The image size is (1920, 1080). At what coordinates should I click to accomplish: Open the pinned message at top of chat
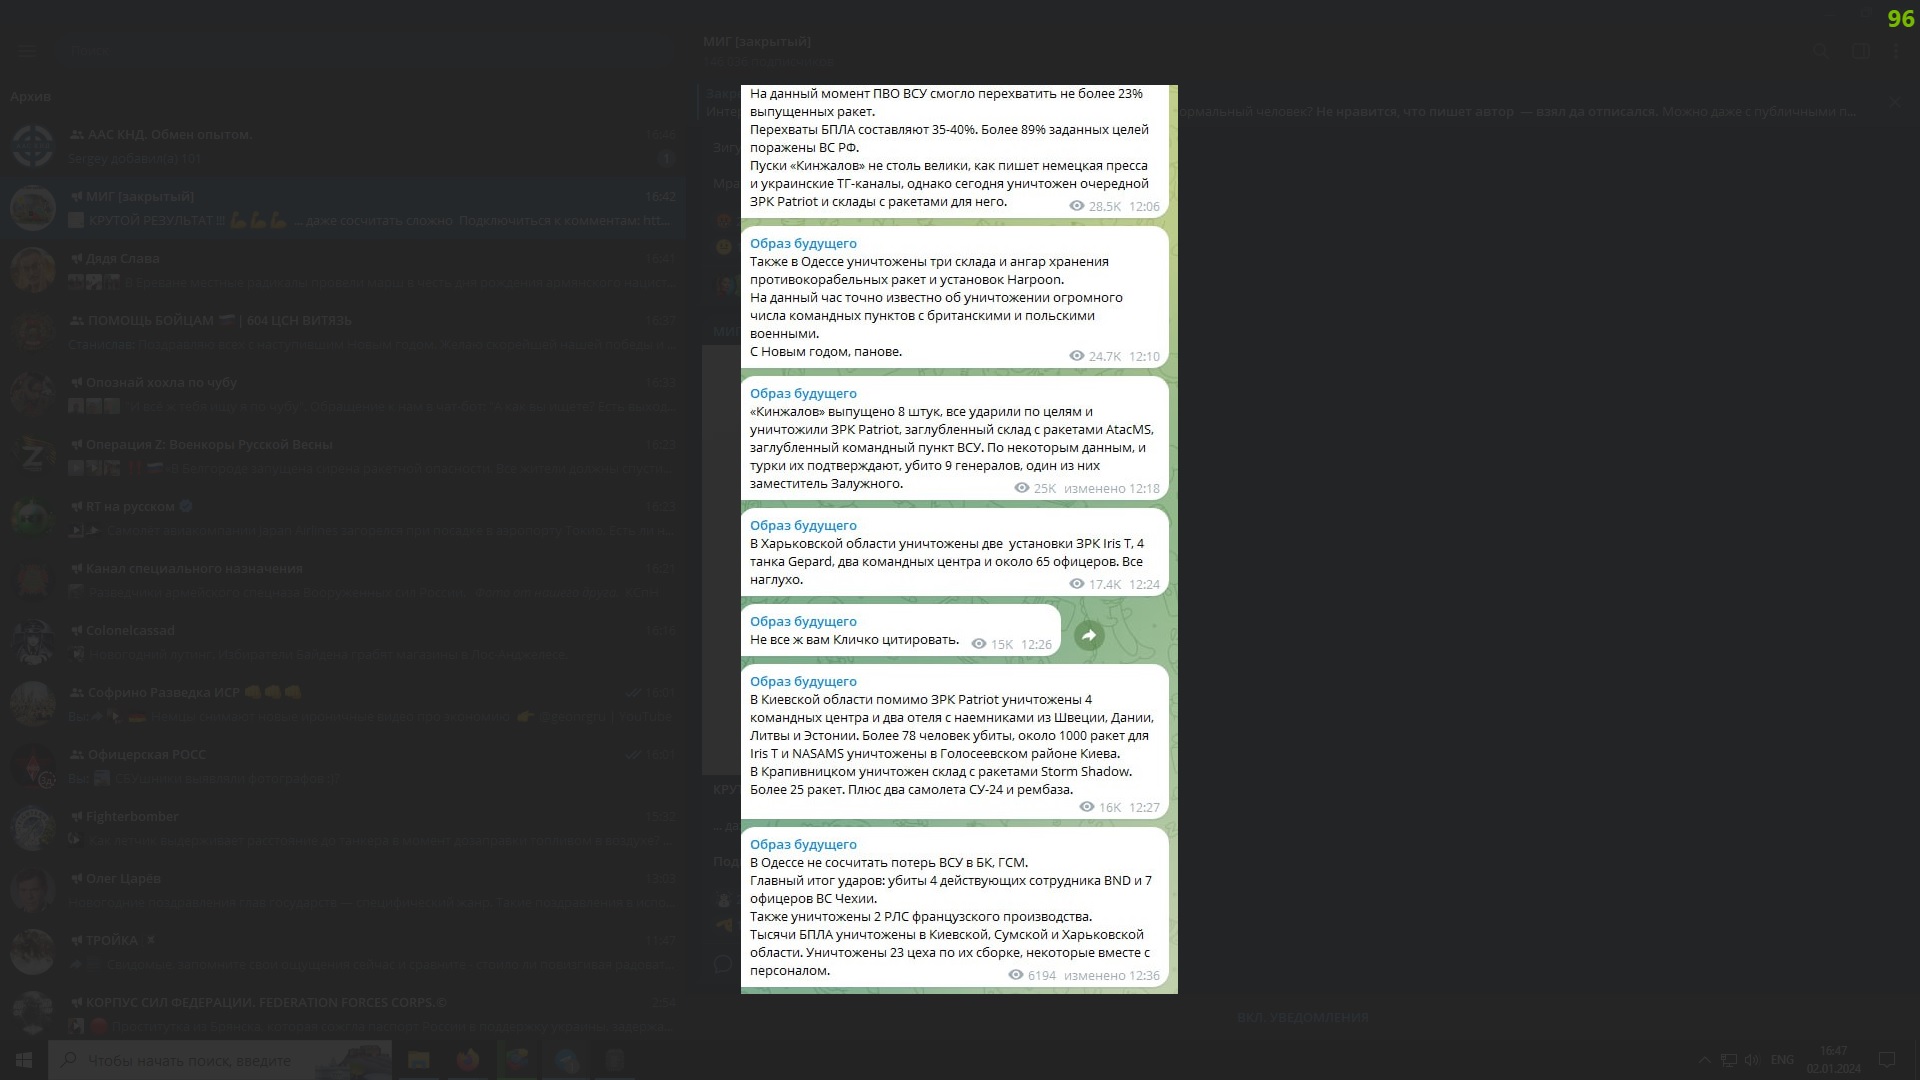click(x=1290, y=103)
